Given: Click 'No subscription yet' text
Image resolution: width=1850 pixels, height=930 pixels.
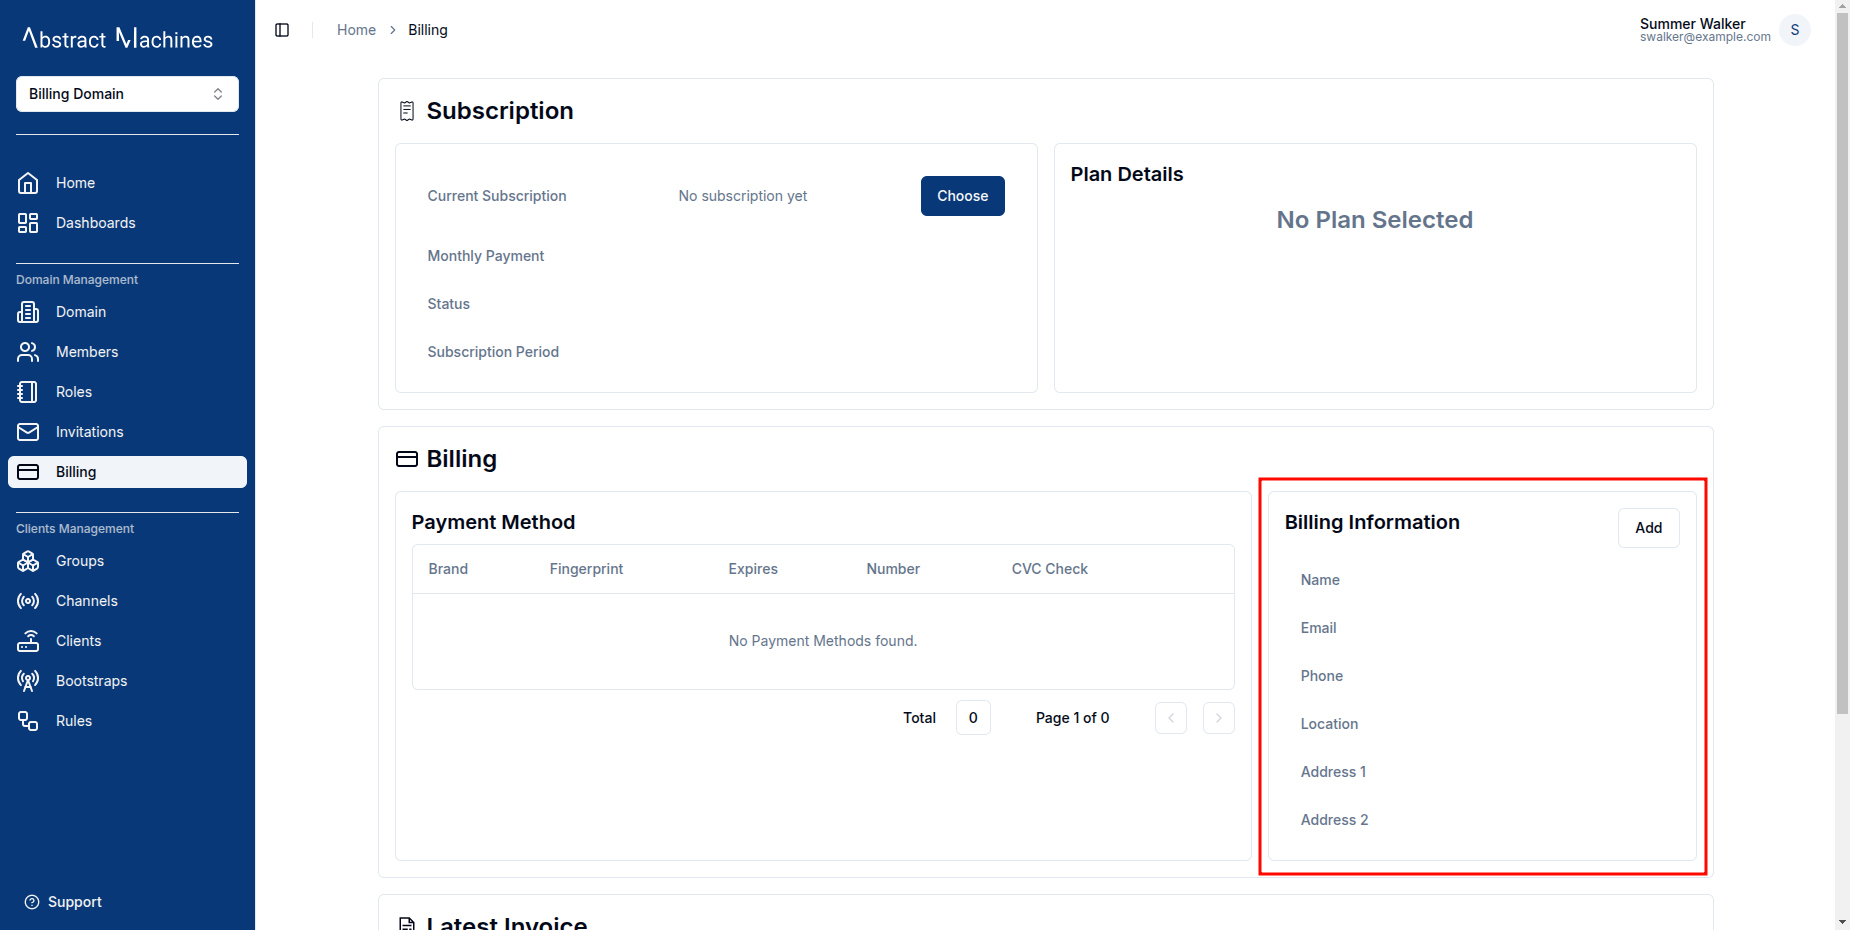Looking at the screenshot, I should pyautogui.click(x=743, y=196).
